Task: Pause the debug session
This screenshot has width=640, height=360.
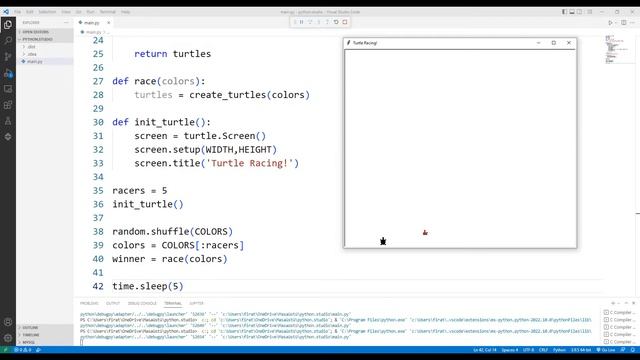Action: point(302,22)
